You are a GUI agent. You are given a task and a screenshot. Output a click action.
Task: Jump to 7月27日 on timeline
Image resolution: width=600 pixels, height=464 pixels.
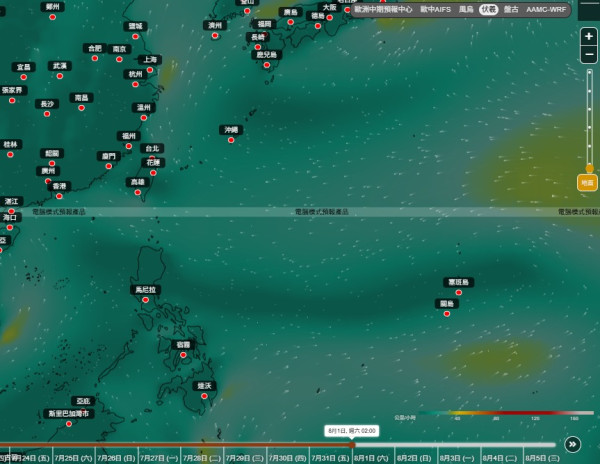[x=159, y=458]
